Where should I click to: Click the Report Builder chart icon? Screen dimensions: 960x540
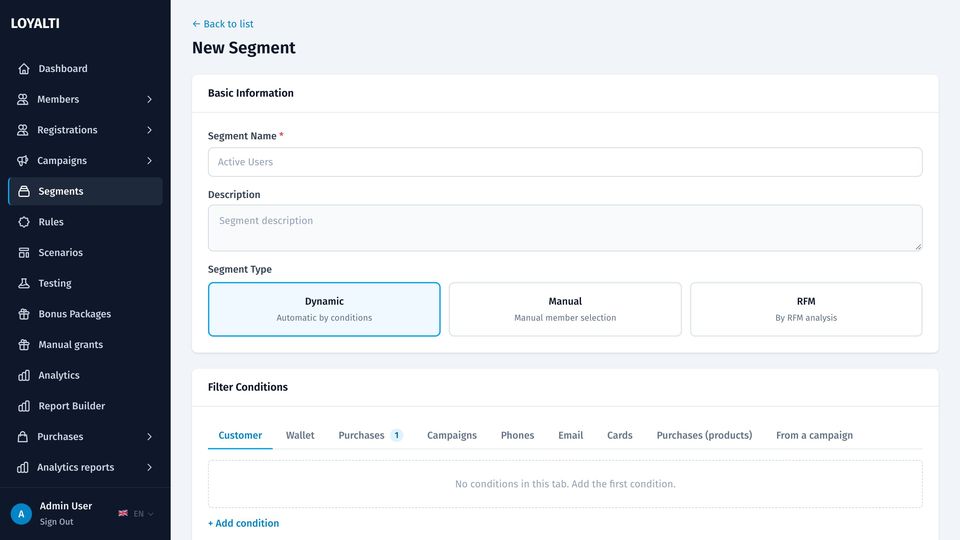point(24,406)
